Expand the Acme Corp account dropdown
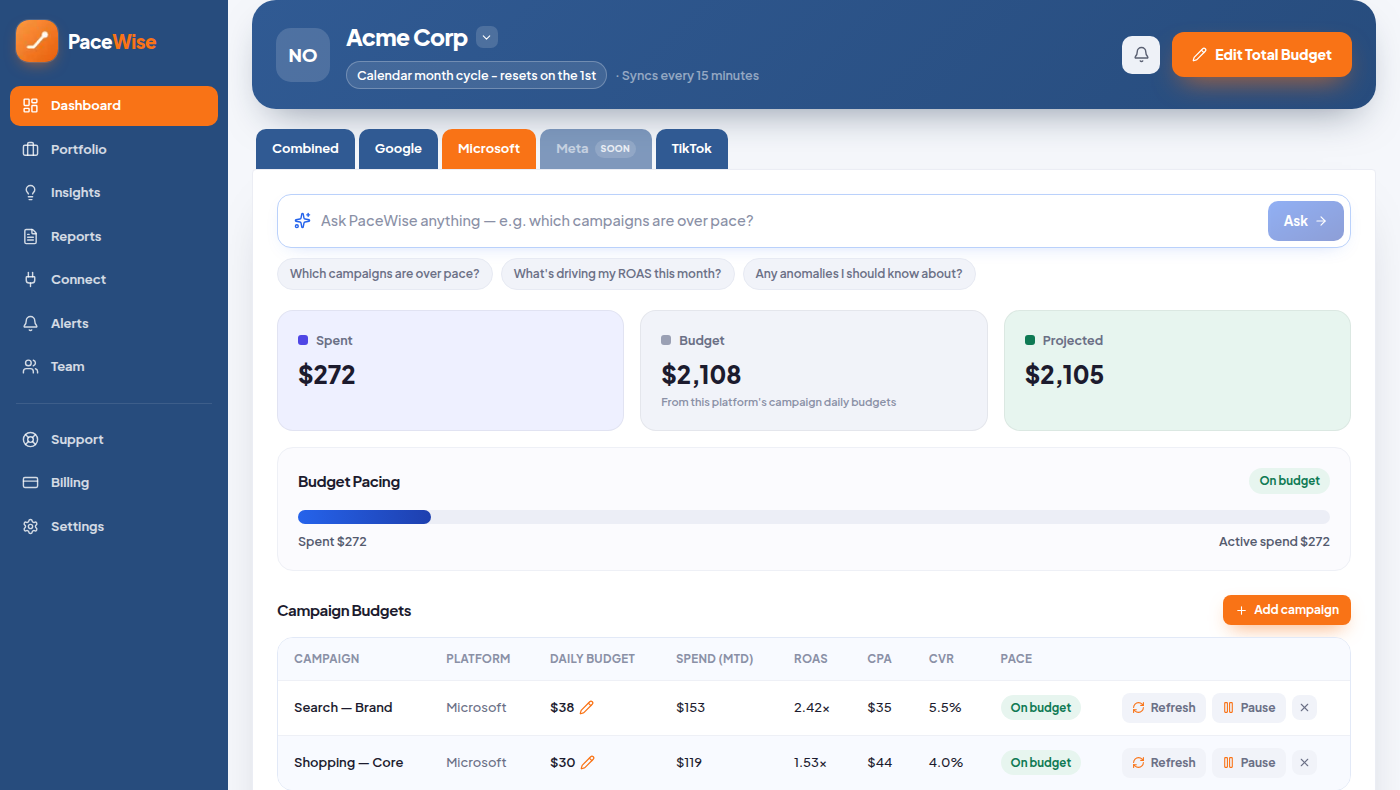 [x=487, y=38]
